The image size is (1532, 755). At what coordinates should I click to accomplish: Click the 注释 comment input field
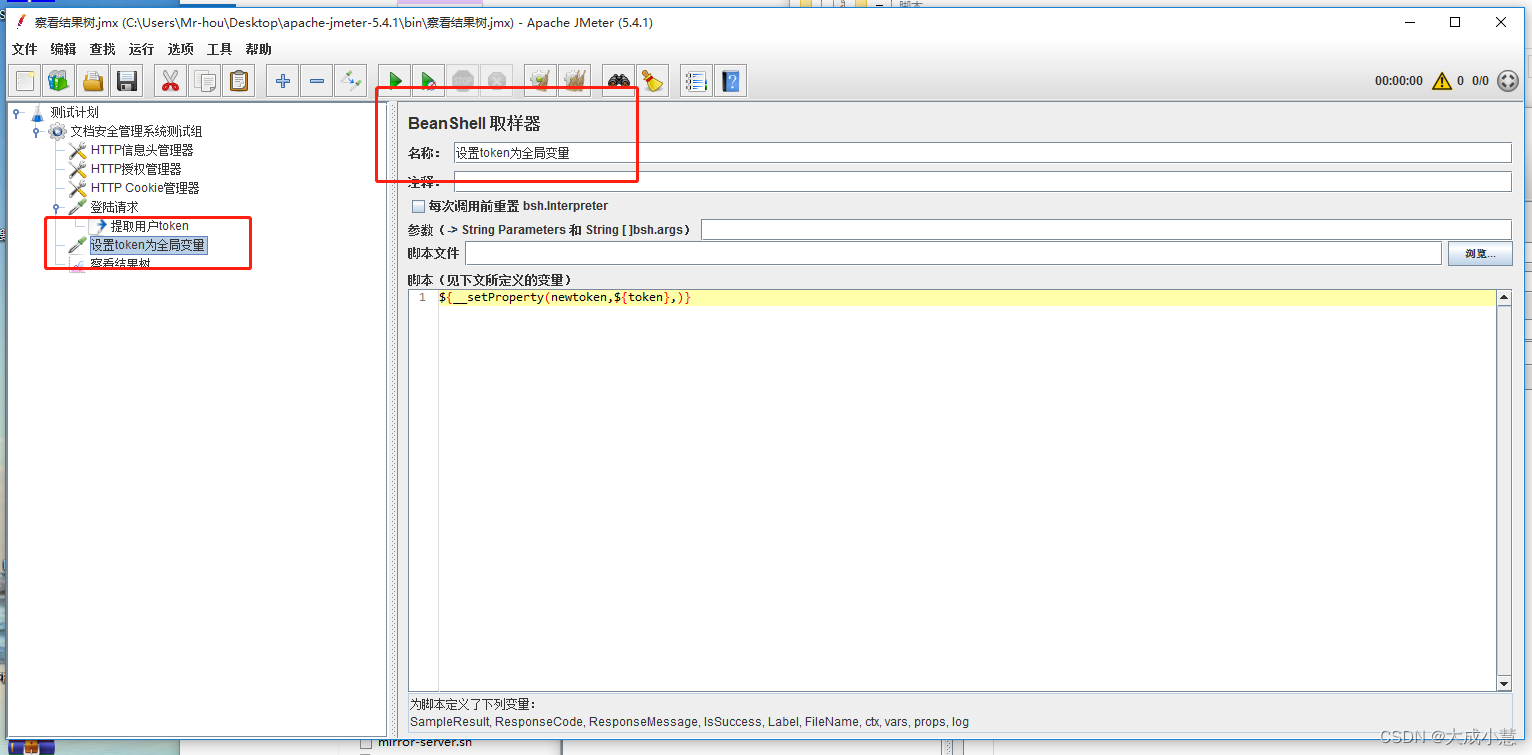coord(982,182)
